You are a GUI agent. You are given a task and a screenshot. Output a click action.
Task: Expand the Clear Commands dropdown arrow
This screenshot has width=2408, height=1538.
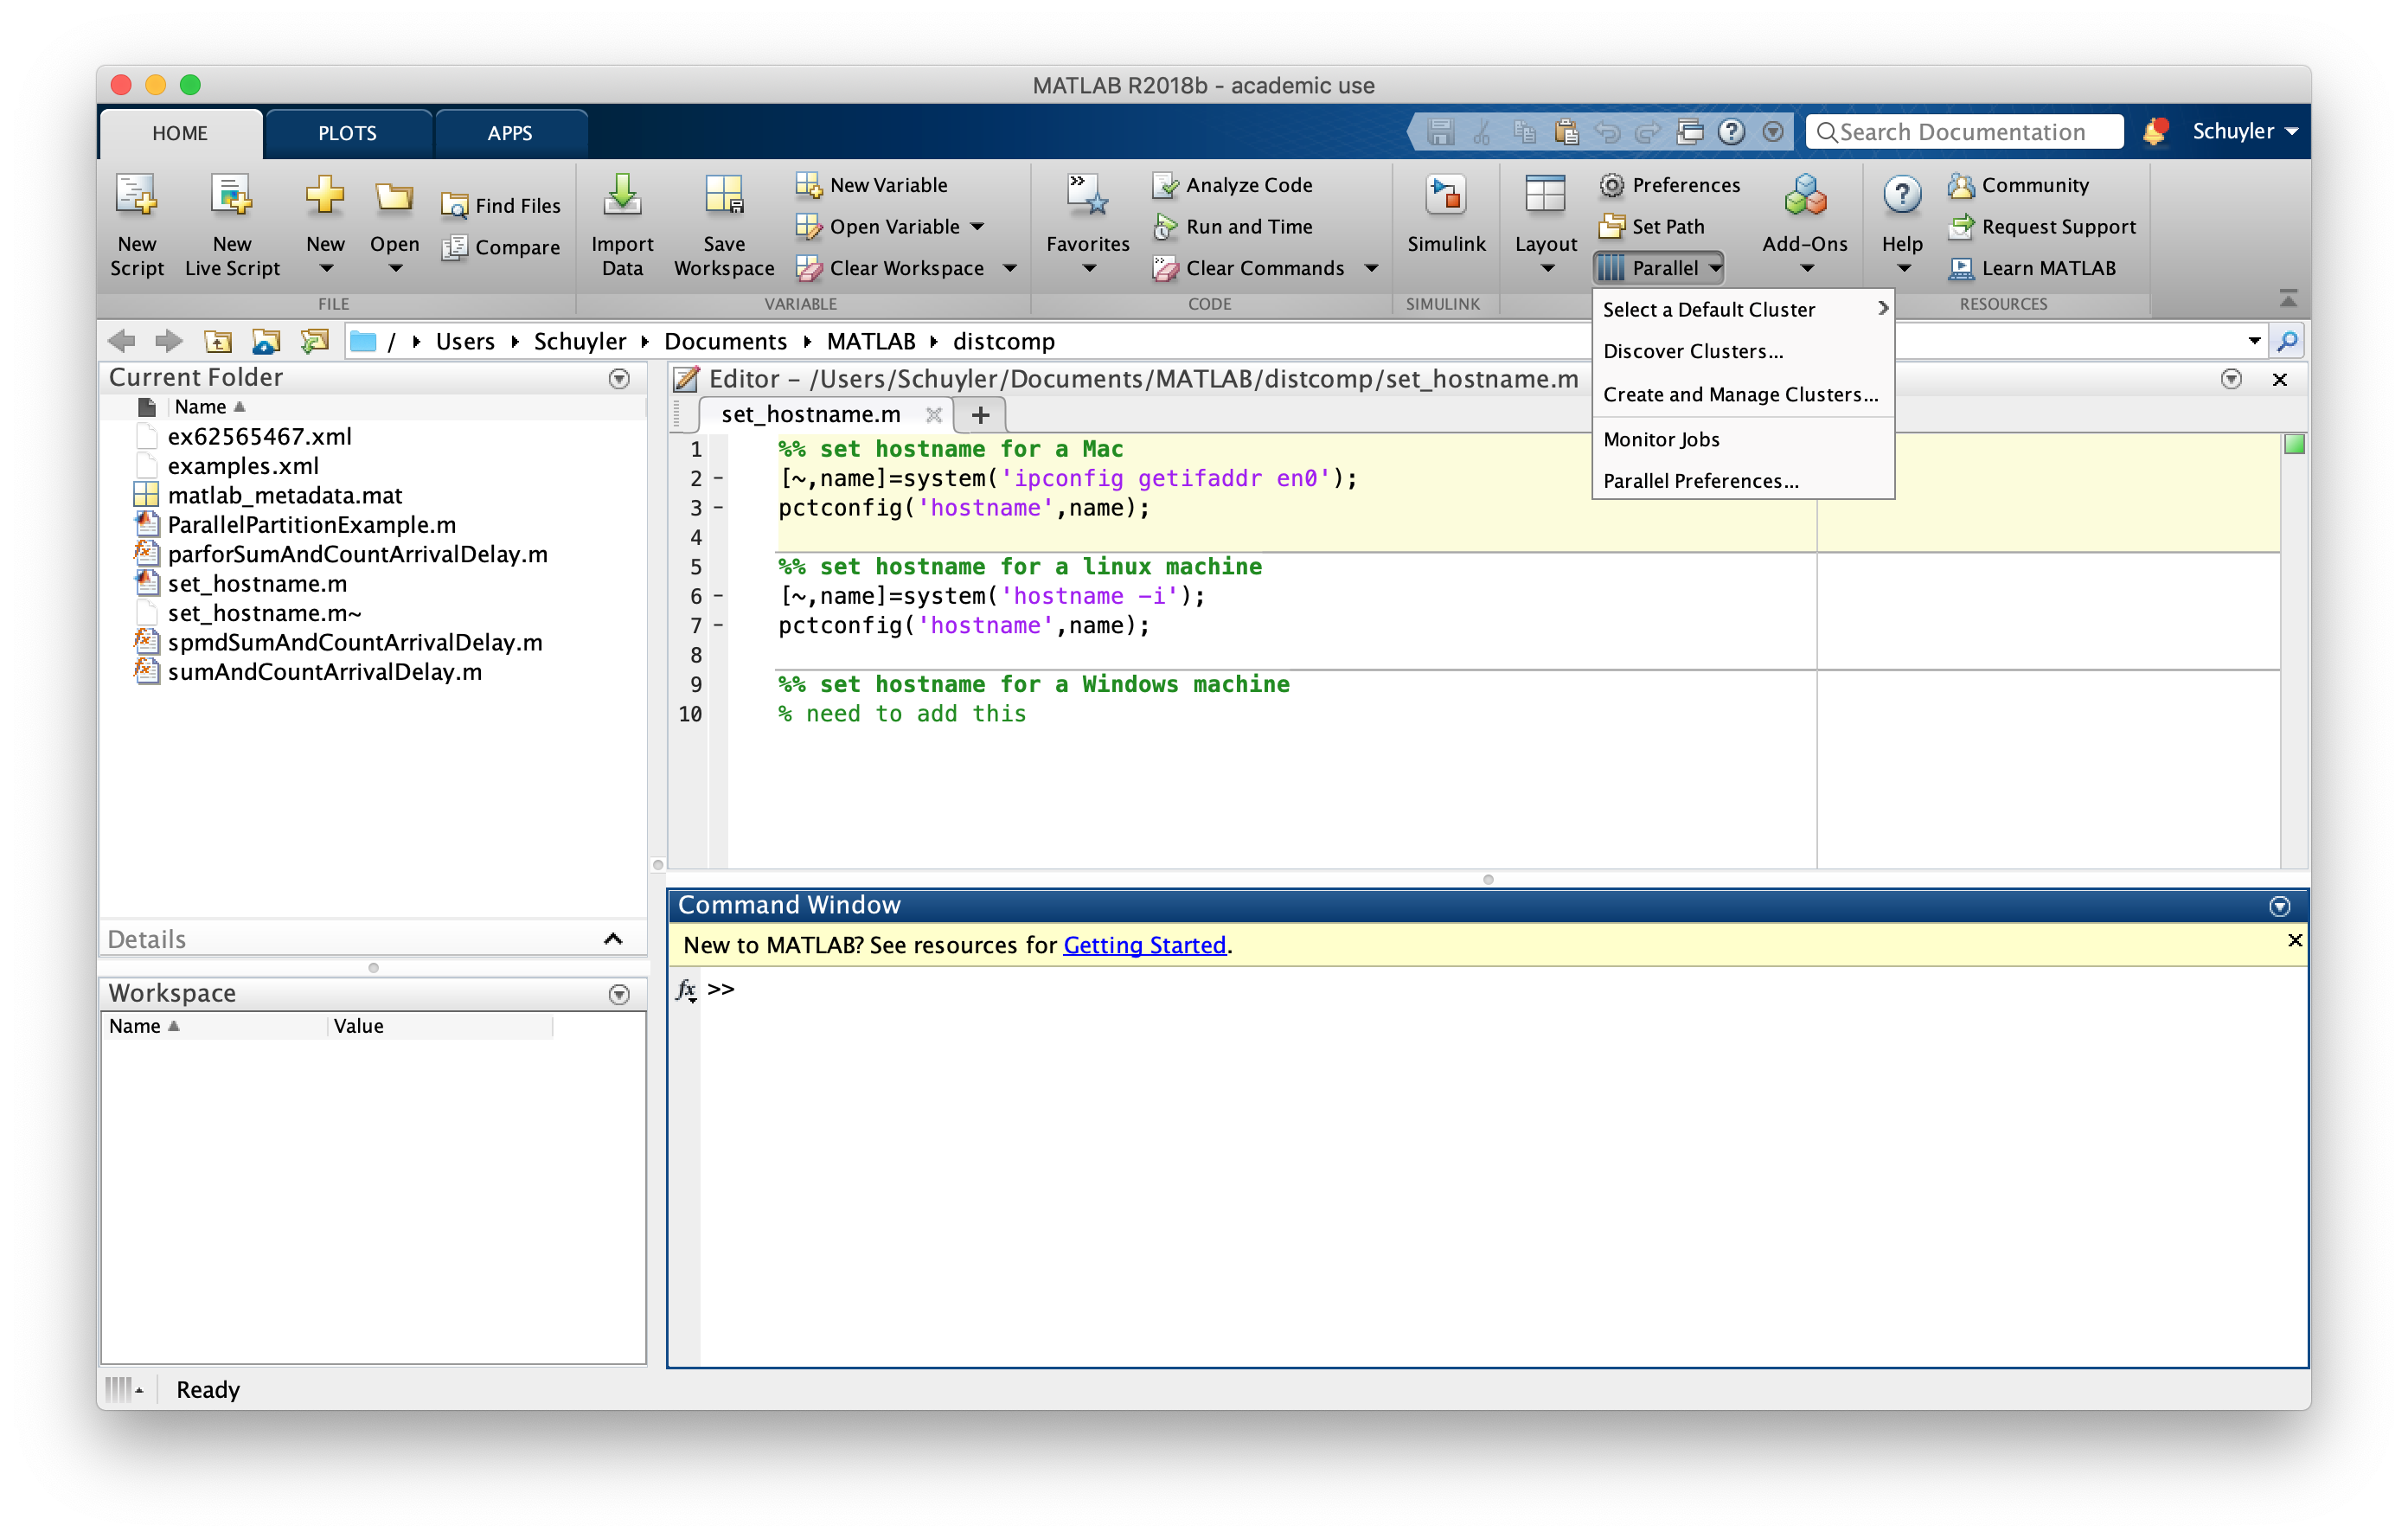pyautogui.click(x=1371, y=268)
